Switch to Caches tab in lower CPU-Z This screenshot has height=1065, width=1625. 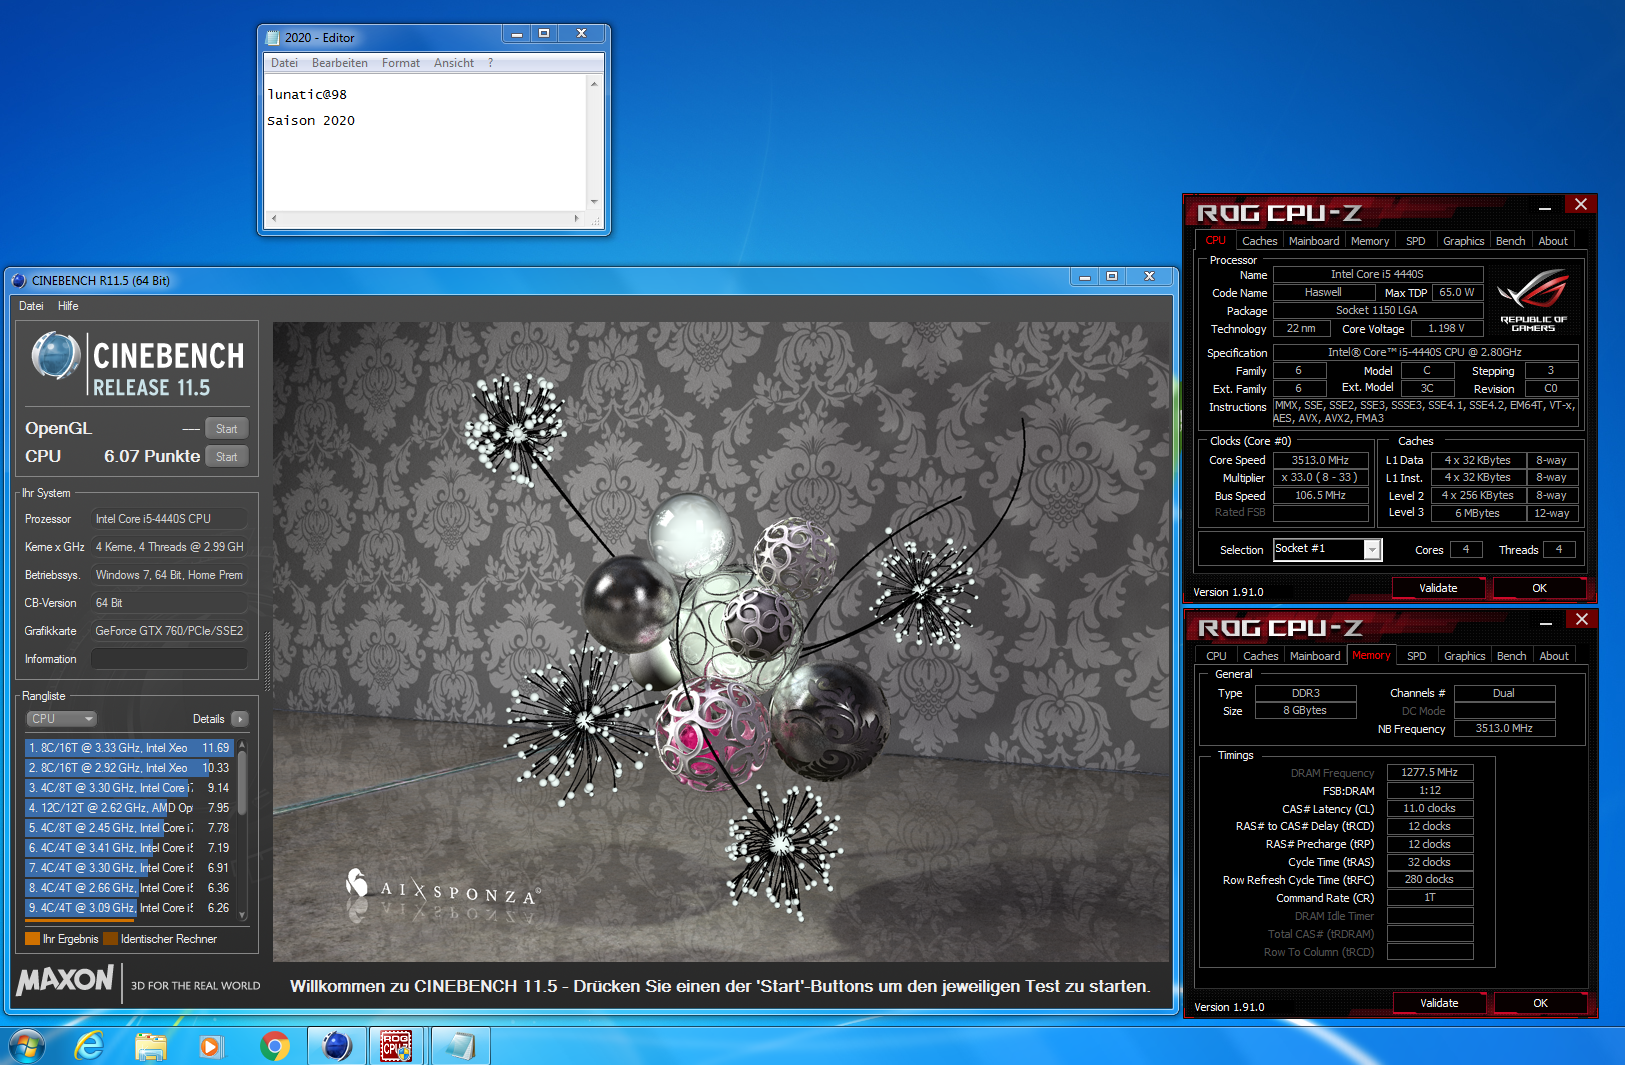point(1260,656)
